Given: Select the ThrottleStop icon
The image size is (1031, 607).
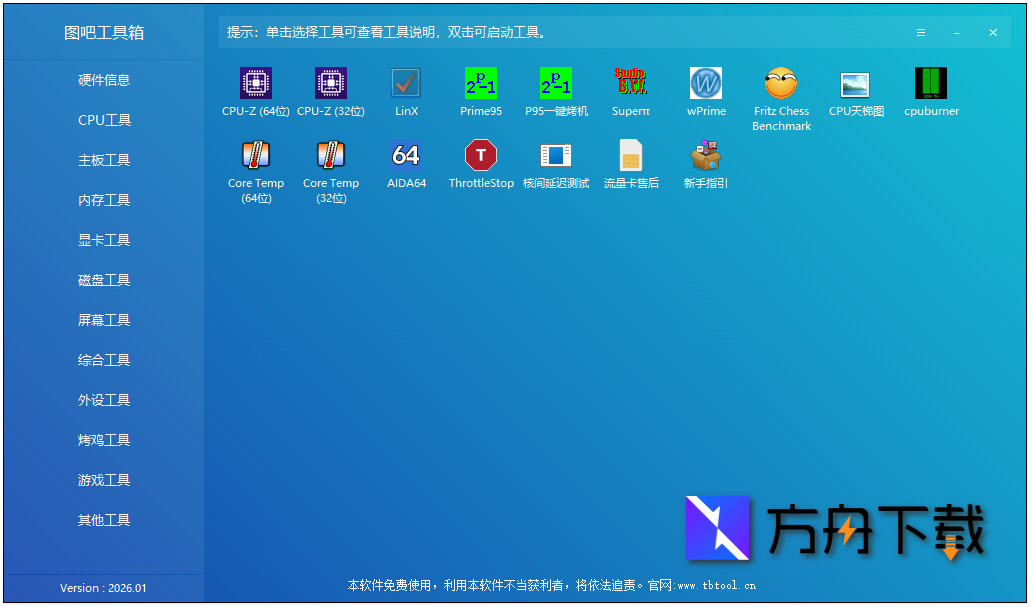Looking at the screenshot, I should click(x=481, y=160).
